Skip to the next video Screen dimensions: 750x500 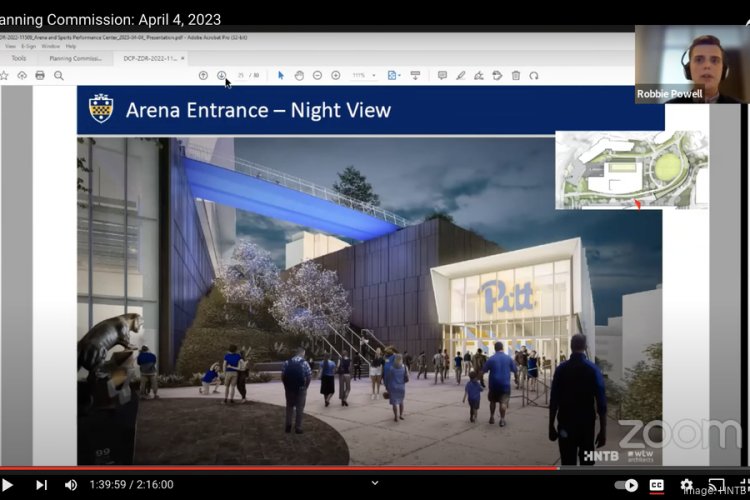click(42, 485)
